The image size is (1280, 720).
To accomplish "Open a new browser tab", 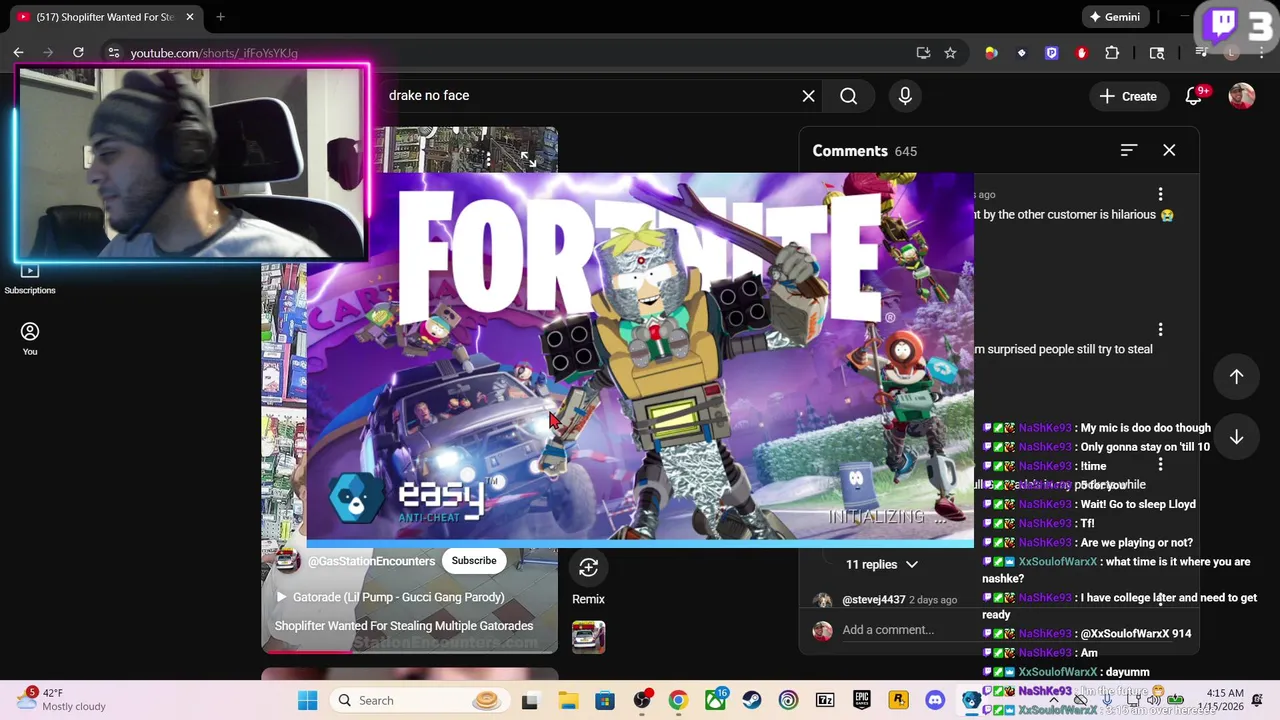I will click(x=220, y=17).
